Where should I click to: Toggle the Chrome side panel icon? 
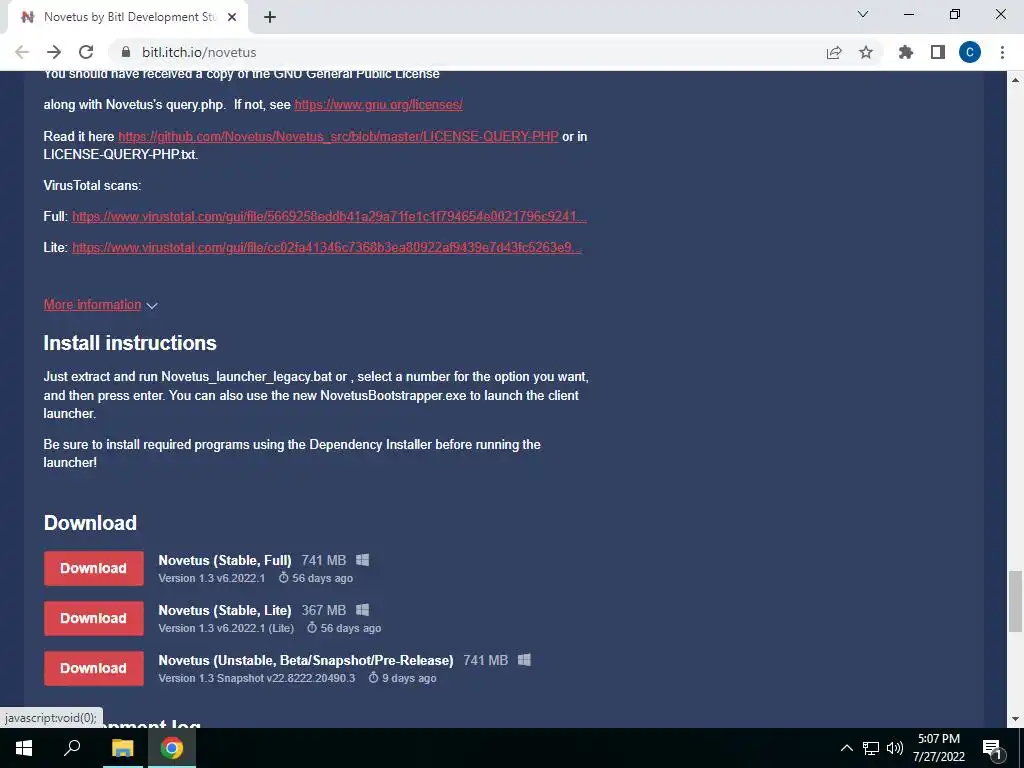coord(938,52)
